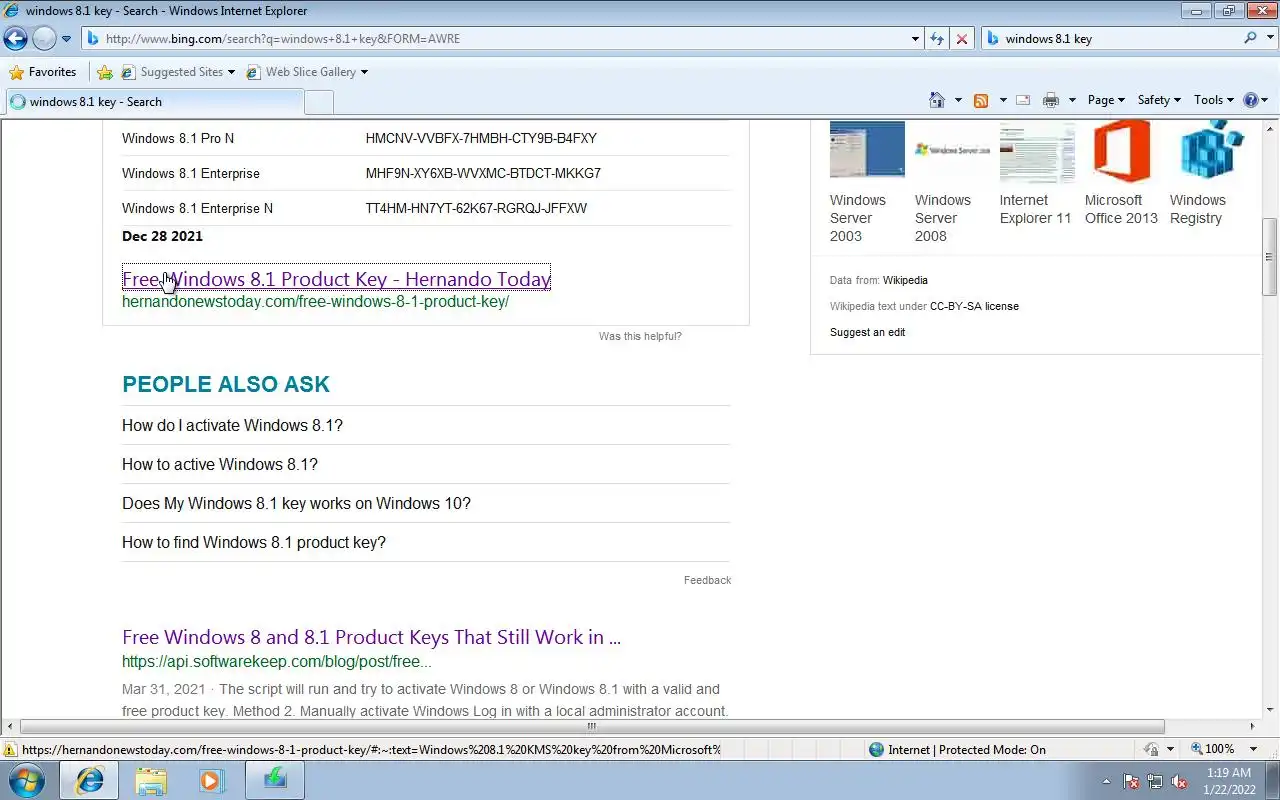Open Windows Media Player taskbar icon
Image resolution: width=1280 pixels, height=800 pixels.
click(x=212, y=781)
